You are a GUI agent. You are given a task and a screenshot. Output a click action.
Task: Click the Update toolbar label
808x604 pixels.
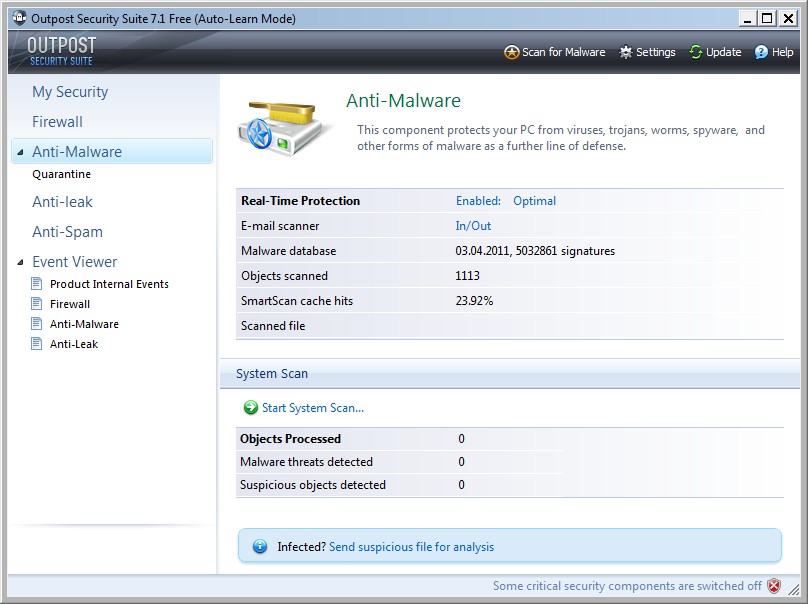click(723, 52)
